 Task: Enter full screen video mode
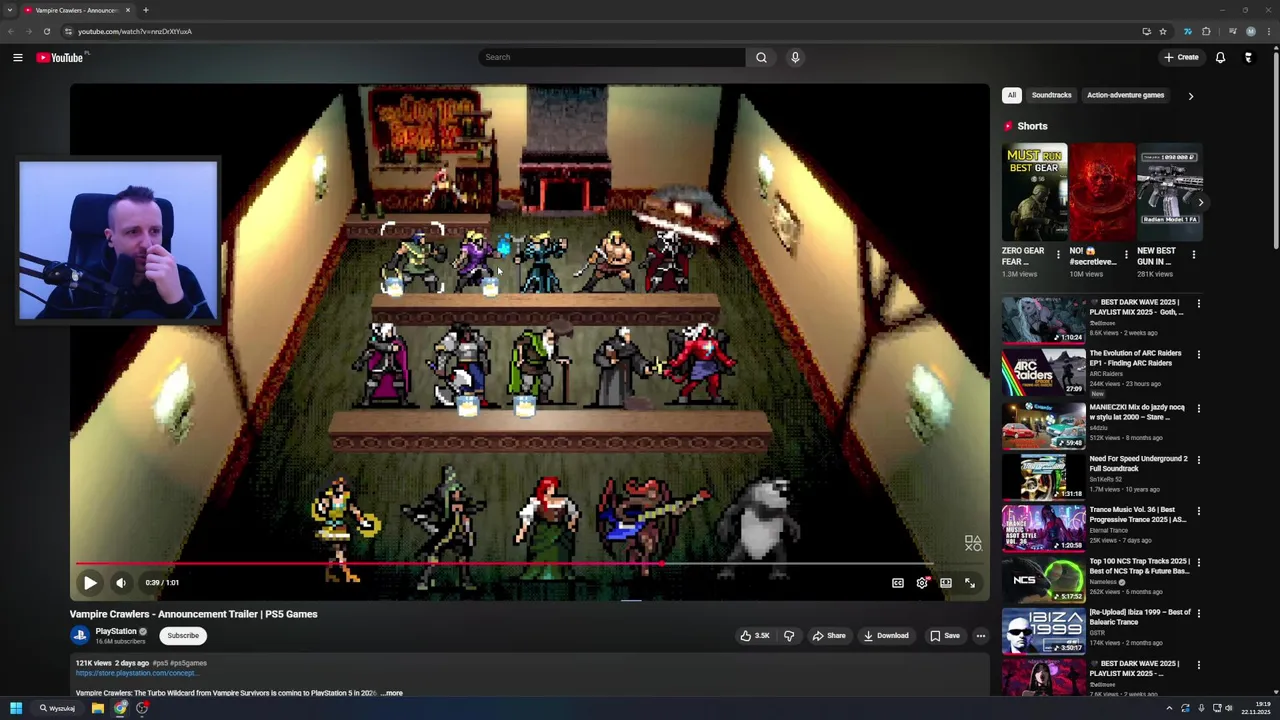pyautogui.click(x=970, y=583)
